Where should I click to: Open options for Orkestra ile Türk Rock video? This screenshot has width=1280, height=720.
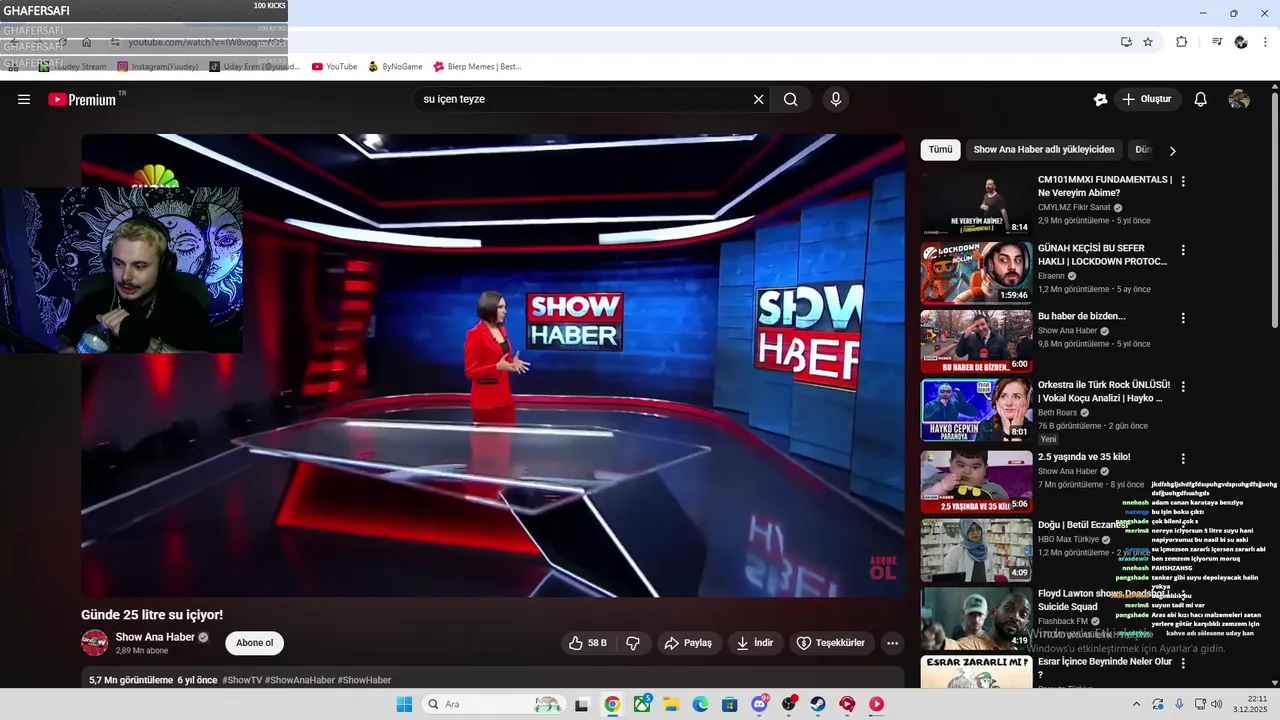tap(1183, 386)
